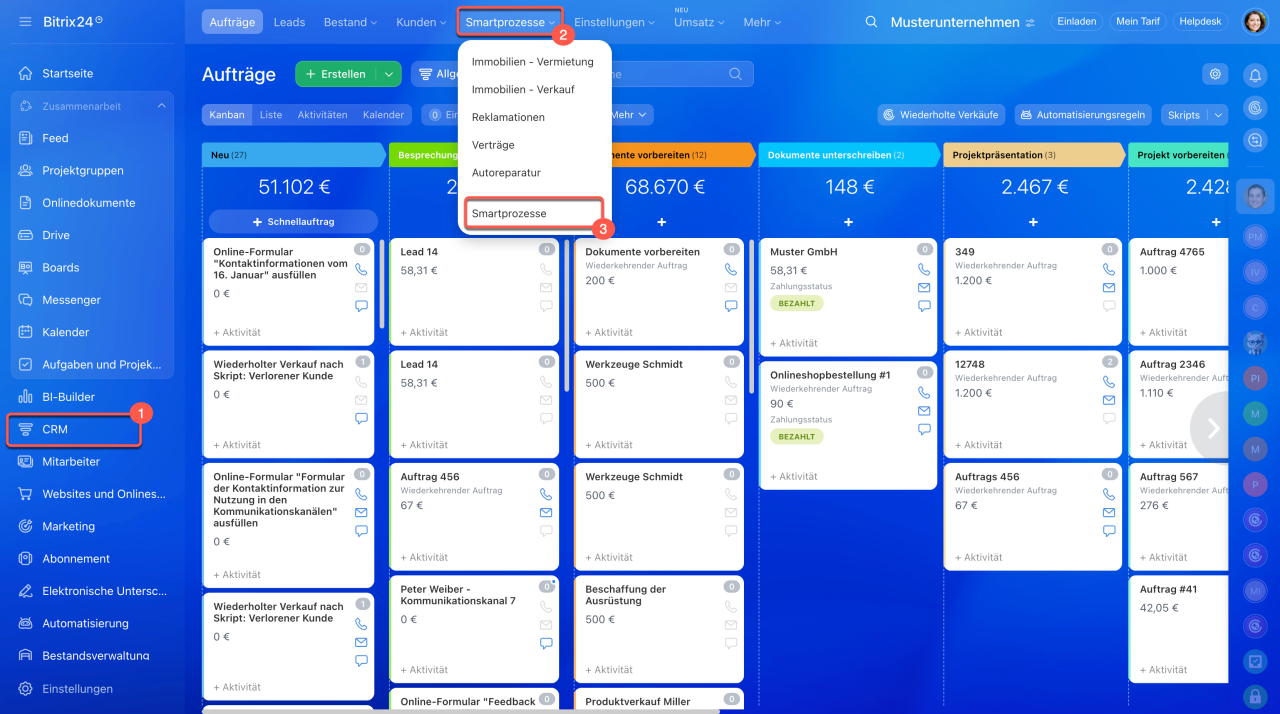The height and width of the screenshot is (714, 1280).
Task: Open the Startseite home icon in sidebar
Action: pyautogui.click(x=25, y=74)
